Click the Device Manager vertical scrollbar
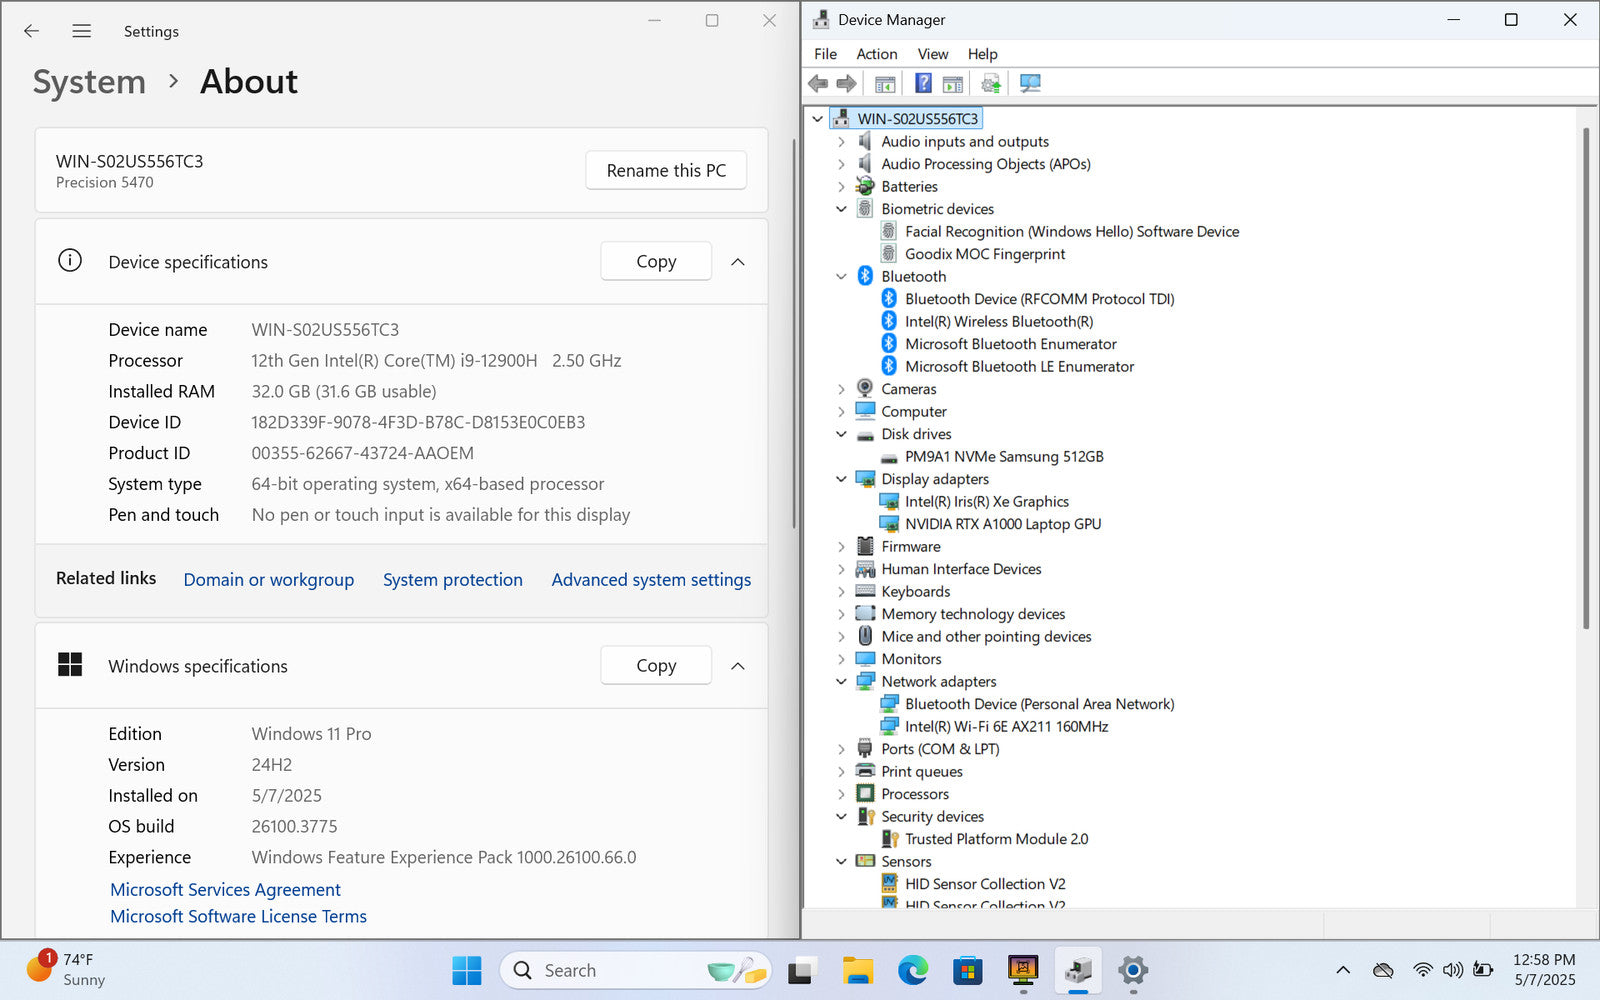Screen dimensions: 1600x1000 click(1586, 378)
